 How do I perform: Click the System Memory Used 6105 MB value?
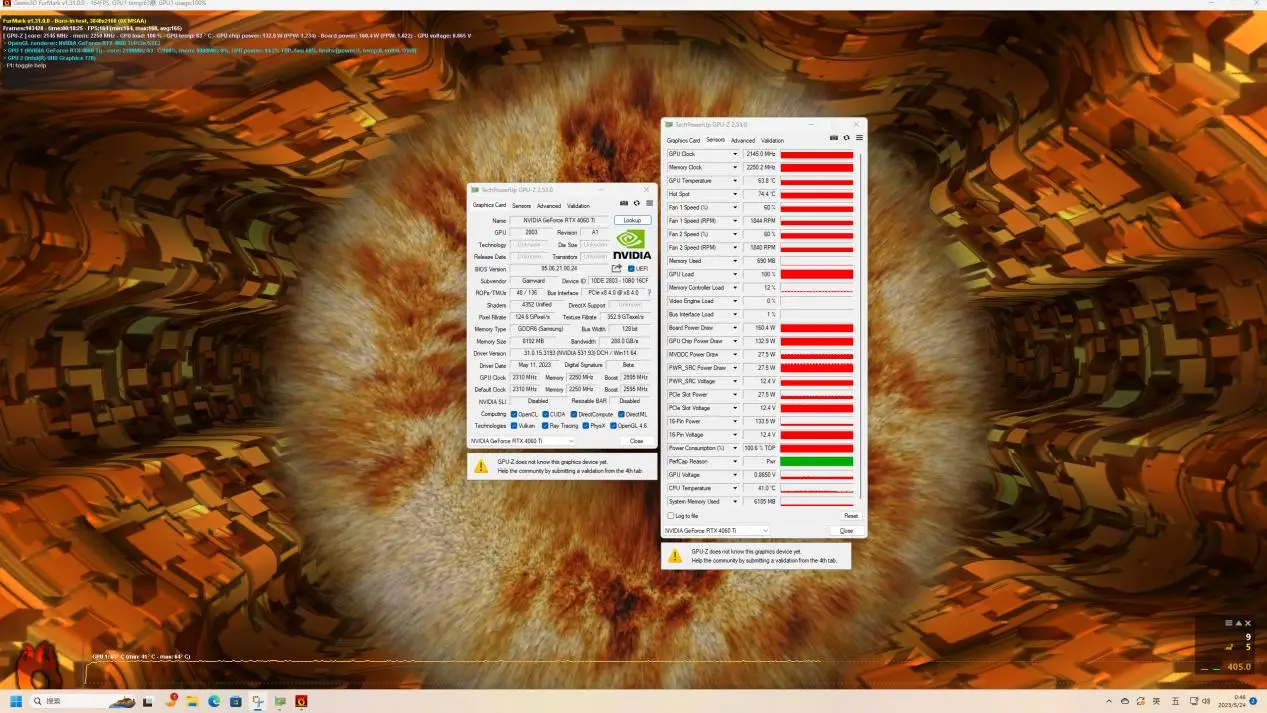(x=760, y=501)
